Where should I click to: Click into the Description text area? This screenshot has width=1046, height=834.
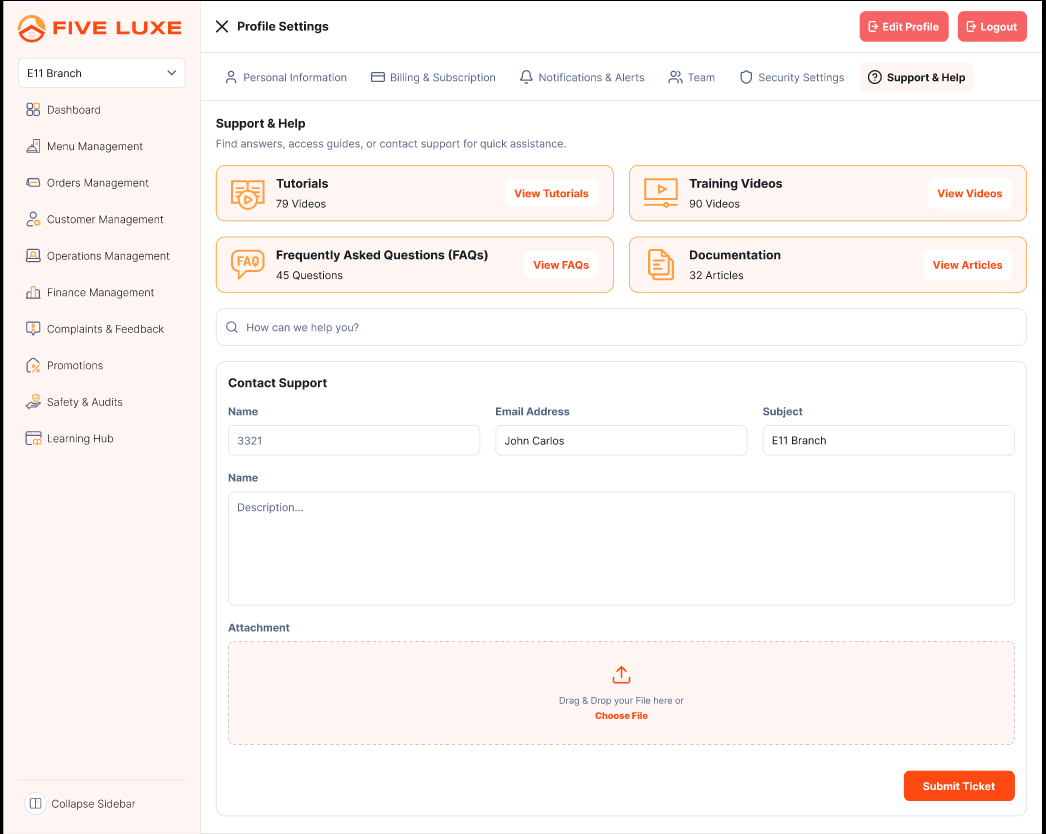pyautogui.click(x=621, y=548)
